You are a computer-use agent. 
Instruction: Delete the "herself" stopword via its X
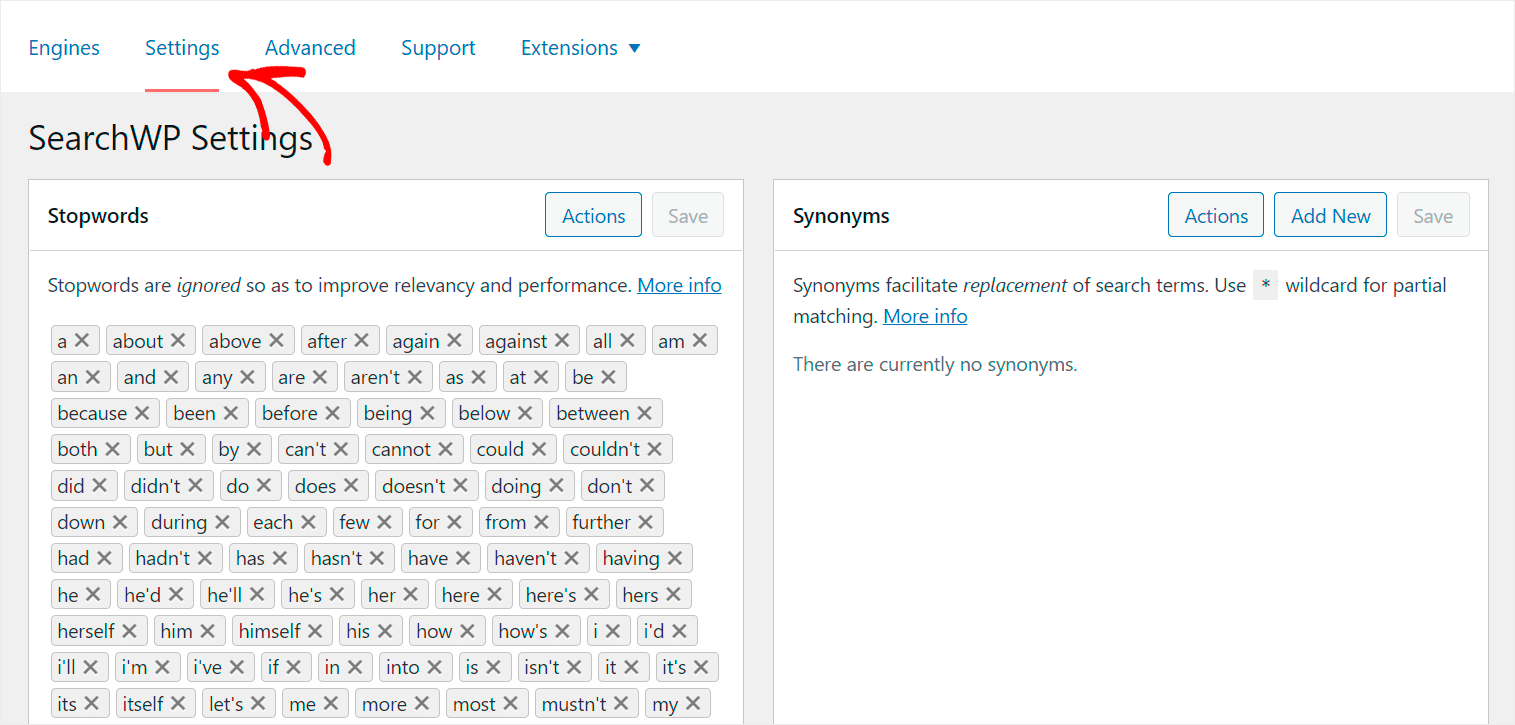[129, 631]
